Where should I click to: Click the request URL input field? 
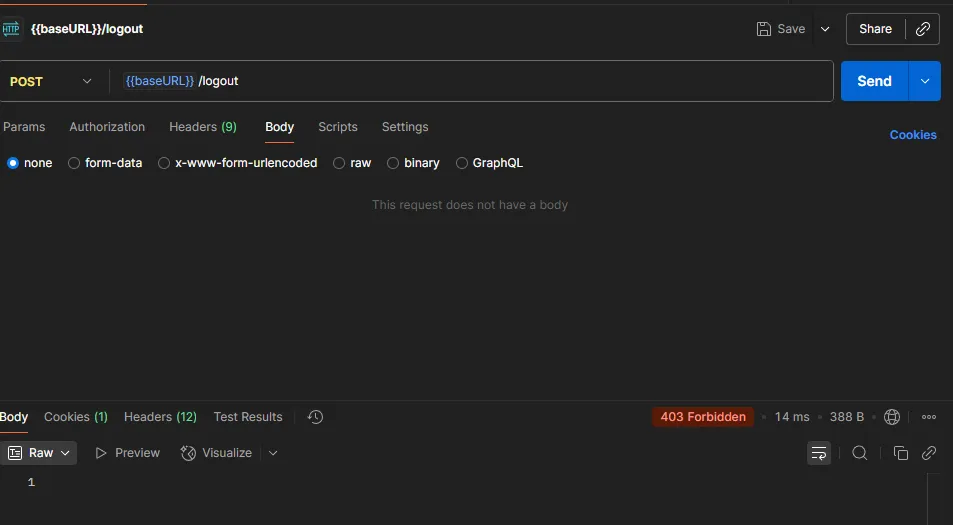pos(500,81)
